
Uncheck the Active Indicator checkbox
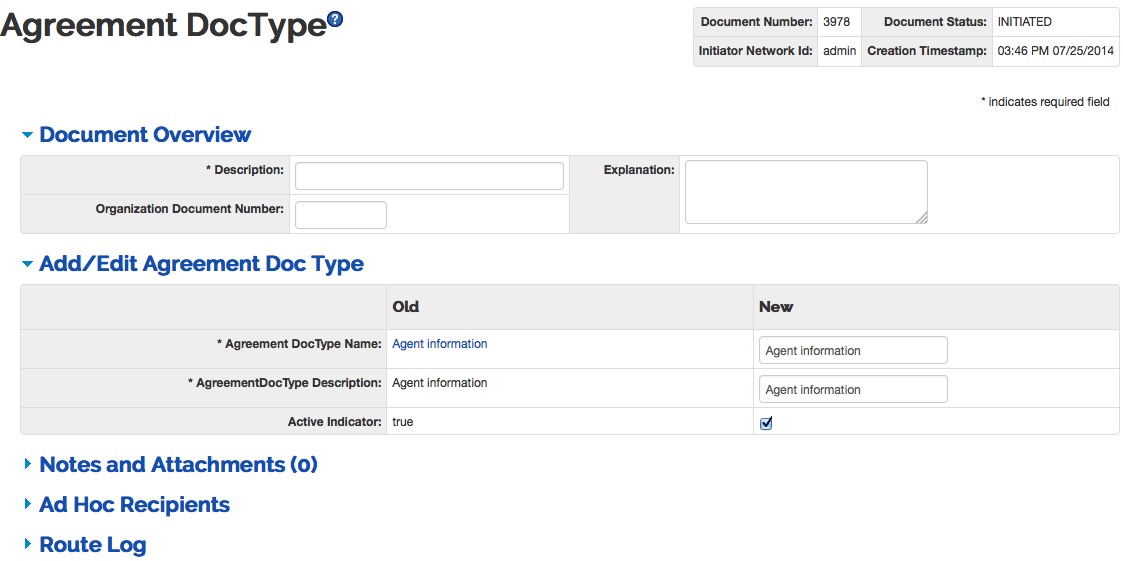point(766,423)
